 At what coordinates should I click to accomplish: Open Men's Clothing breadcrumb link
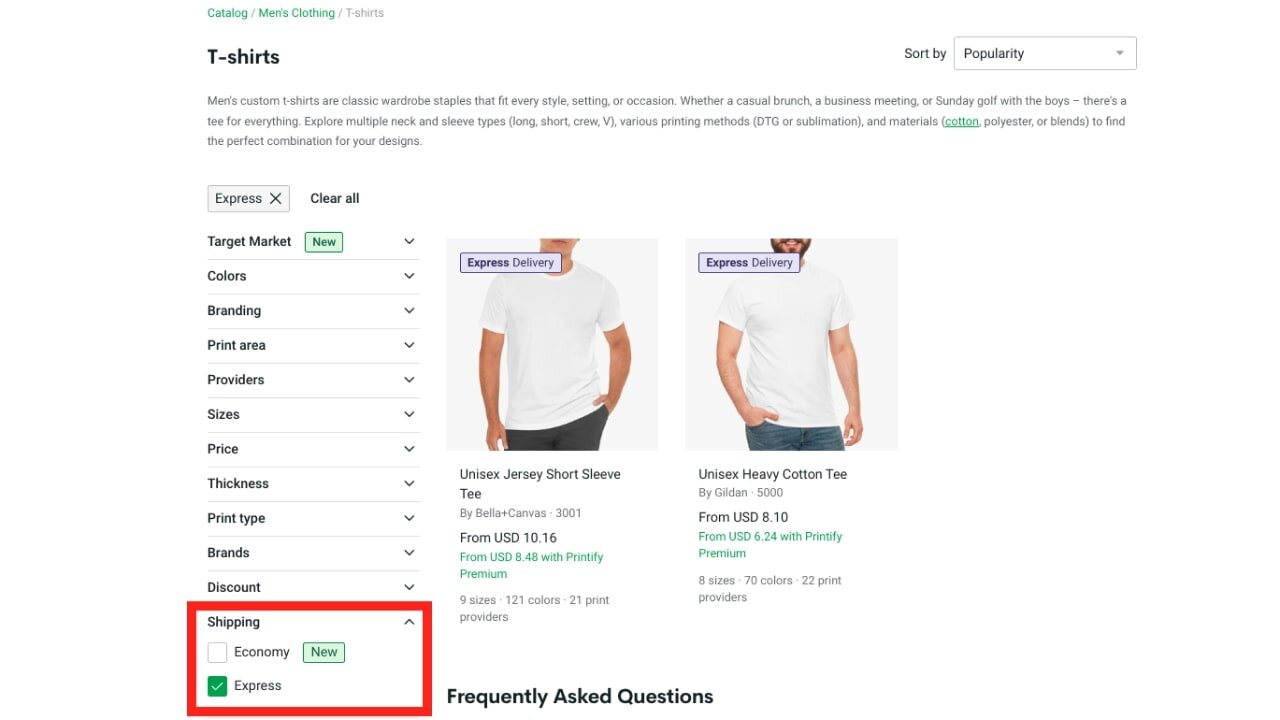coord(296,13)
